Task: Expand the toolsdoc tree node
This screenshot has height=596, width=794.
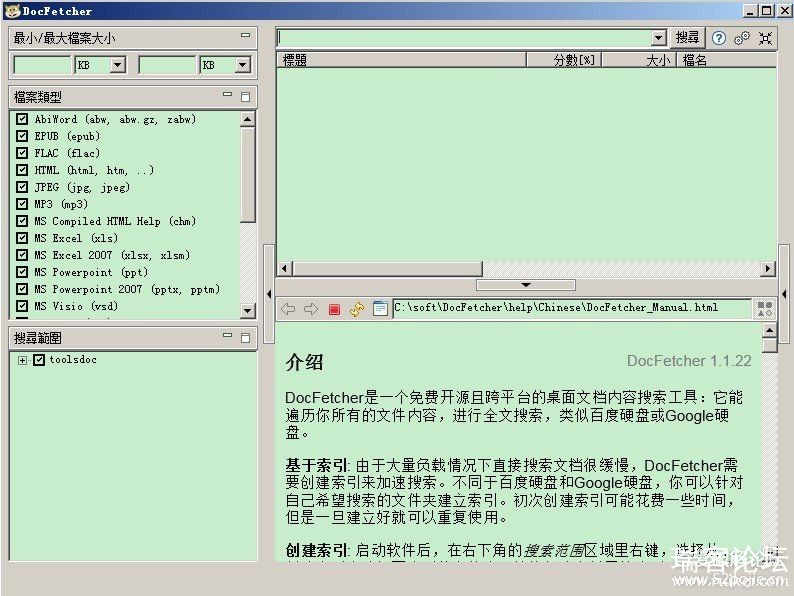Action: pos(22,360)
